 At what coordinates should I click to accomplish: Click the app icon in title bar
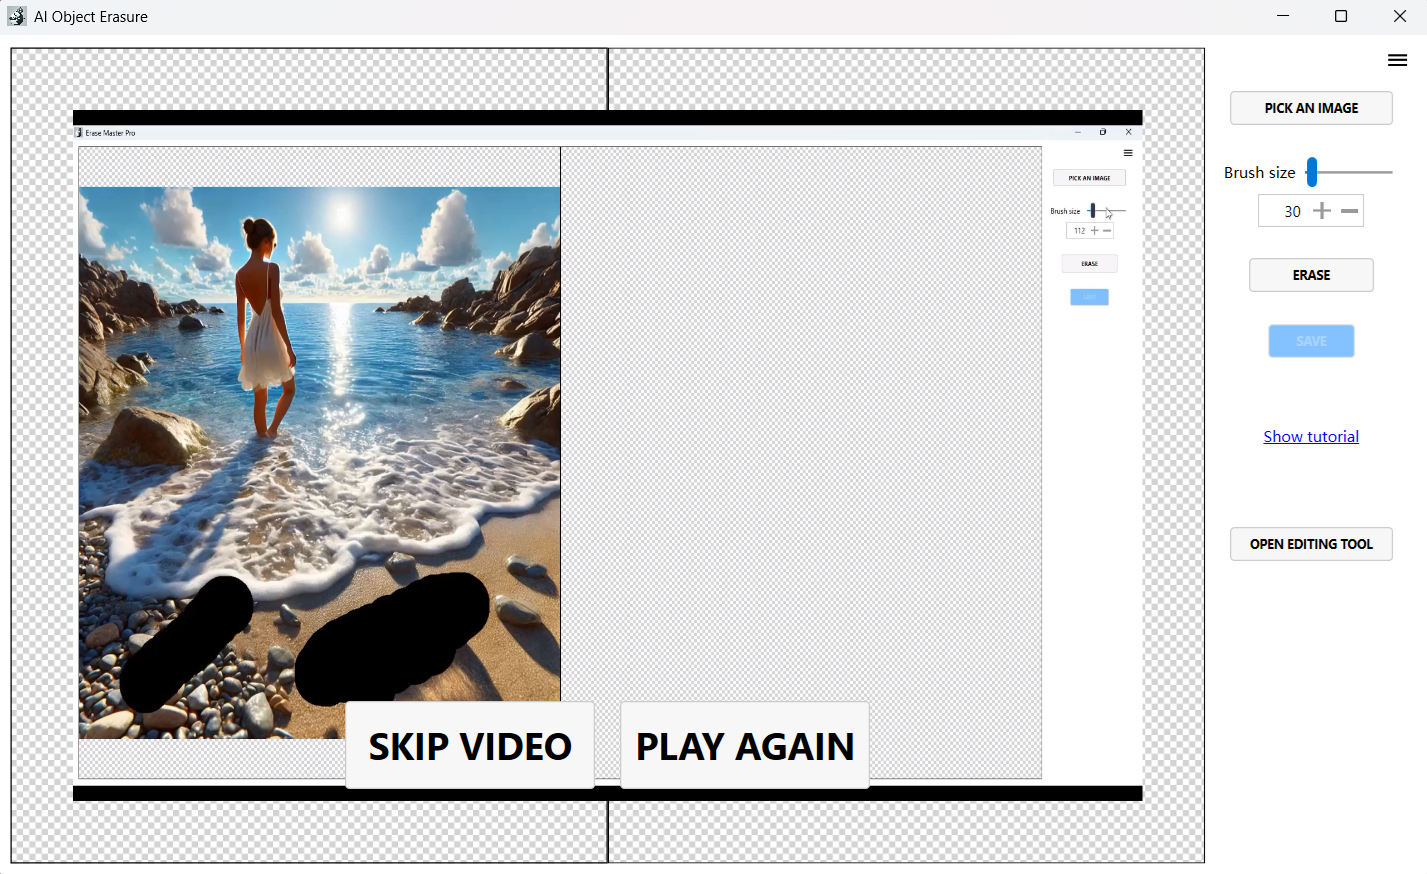pyautogui.click(x=17, y=16)
